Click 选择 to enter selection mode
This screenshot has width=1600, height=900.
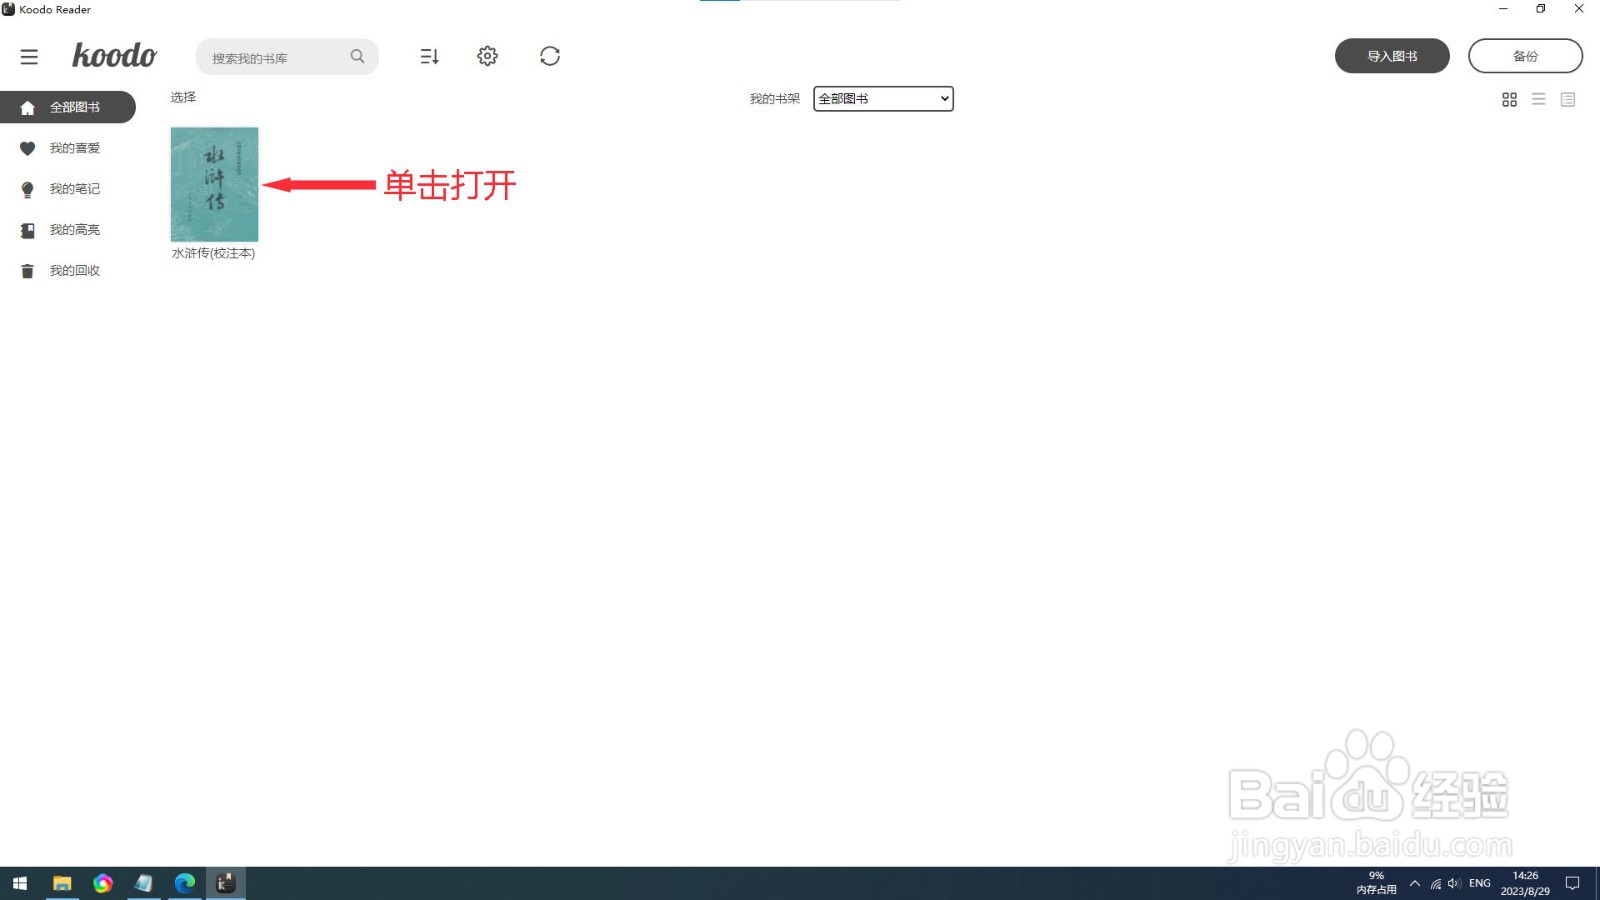(183, 97)
